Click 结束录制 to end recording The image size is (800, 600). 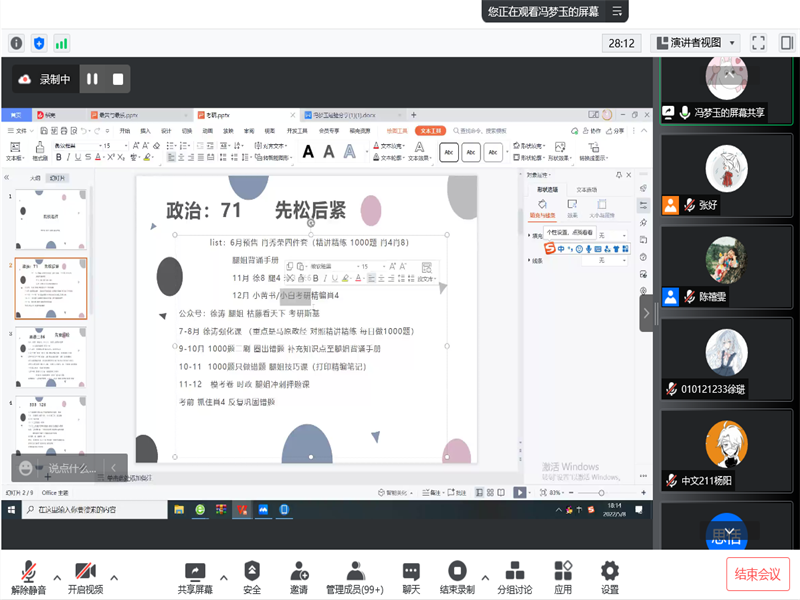click(x=457, y=577)
